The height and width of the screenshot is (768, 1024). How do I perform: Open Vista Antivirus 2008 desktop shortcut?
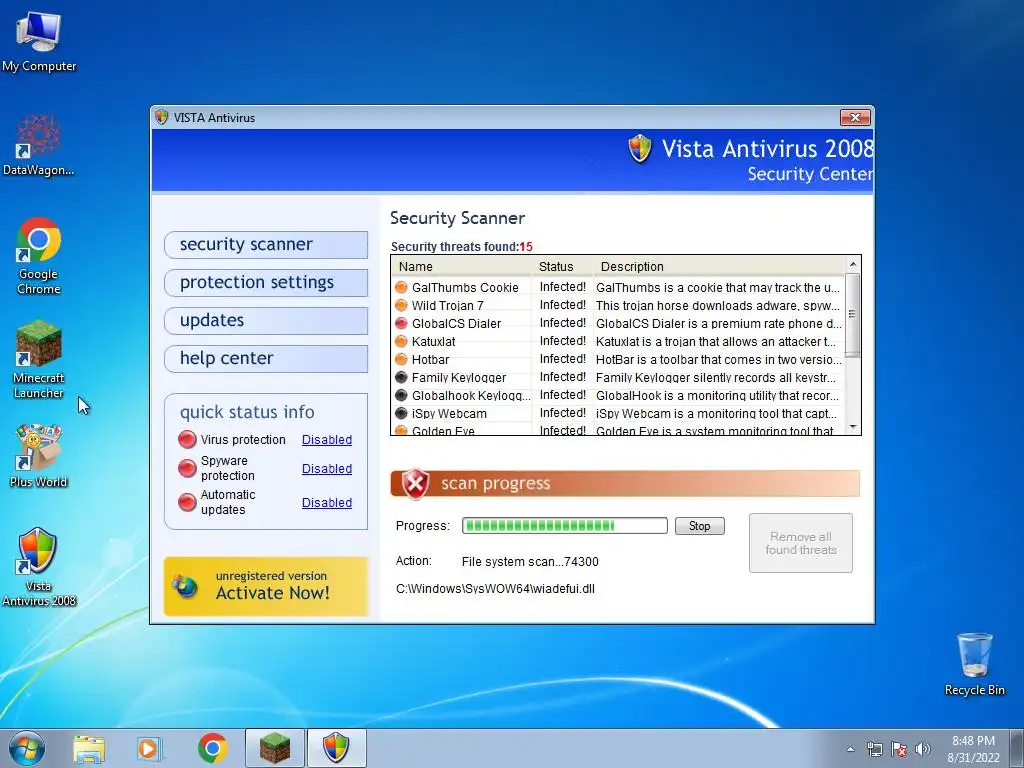tap(39, 567)
